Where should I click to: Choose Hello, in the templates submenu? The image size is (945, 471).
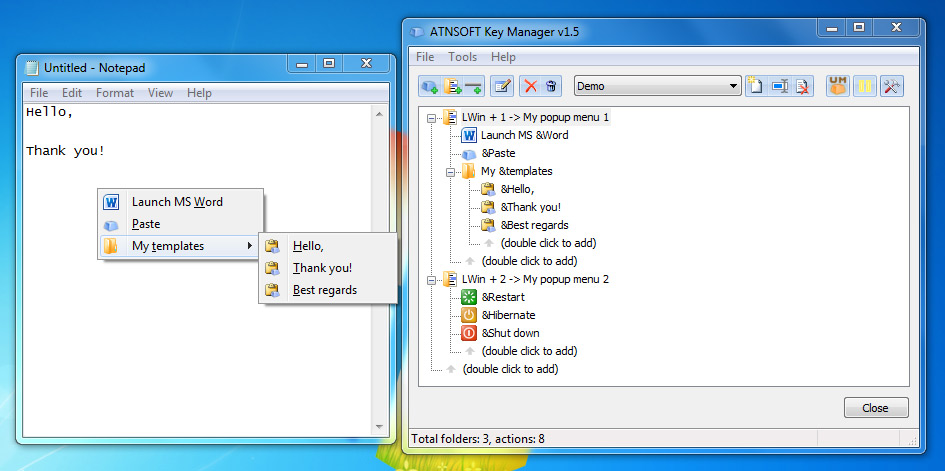[x=328, y=246]
